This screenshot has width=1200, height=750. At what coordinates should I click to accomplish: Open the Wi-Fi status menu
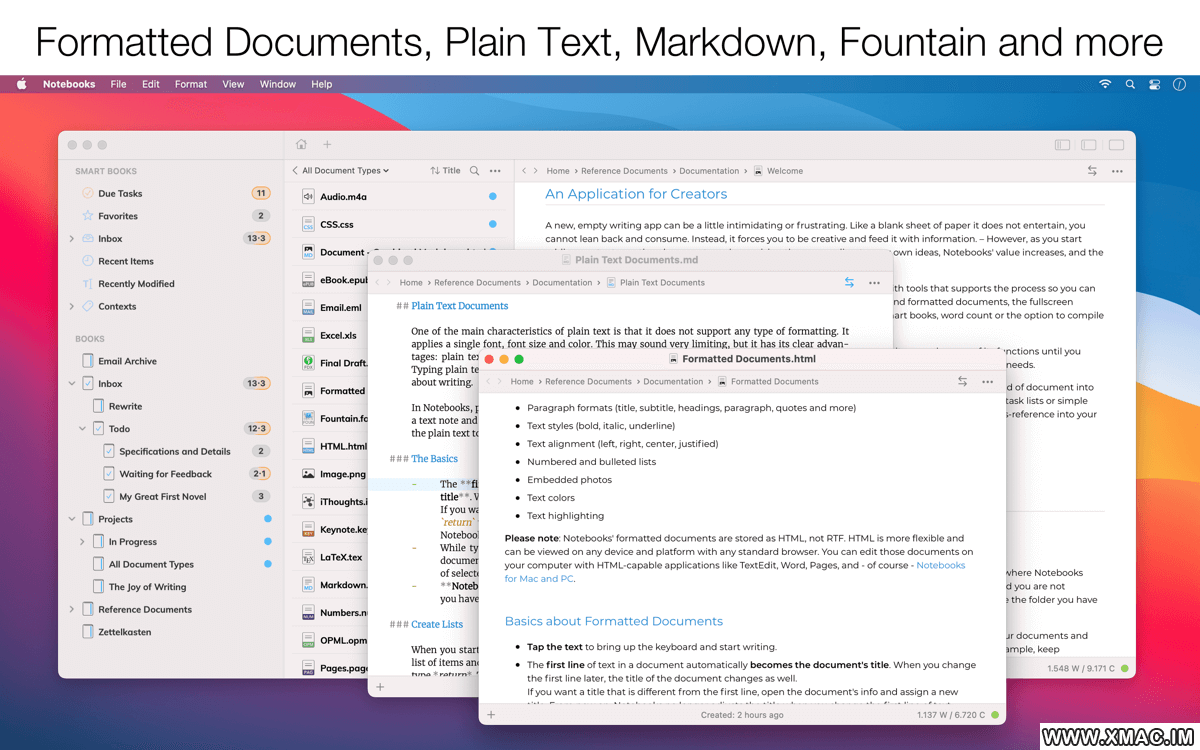coord(1105,84)
